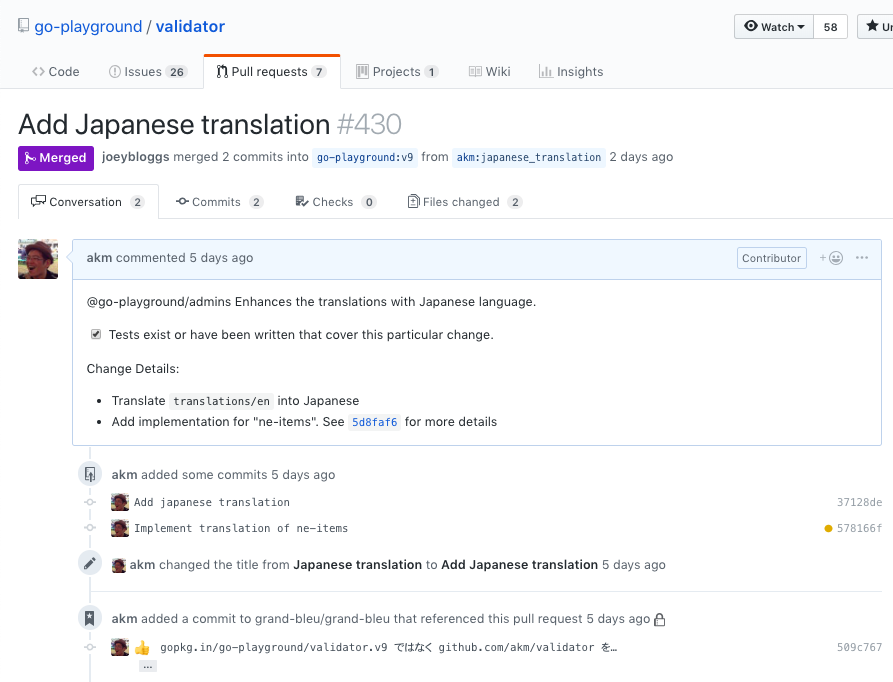Click the Issues exclamation icon
This screenshot has height=682, width=893.
point(114,72)
